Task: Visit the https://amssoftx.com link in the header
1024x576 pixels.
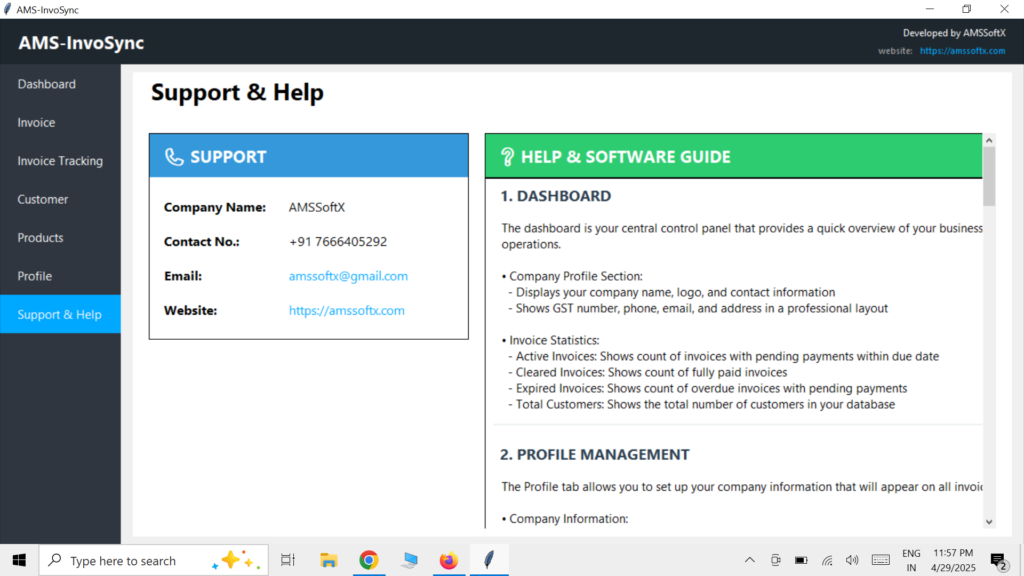Action: [962, 51]
